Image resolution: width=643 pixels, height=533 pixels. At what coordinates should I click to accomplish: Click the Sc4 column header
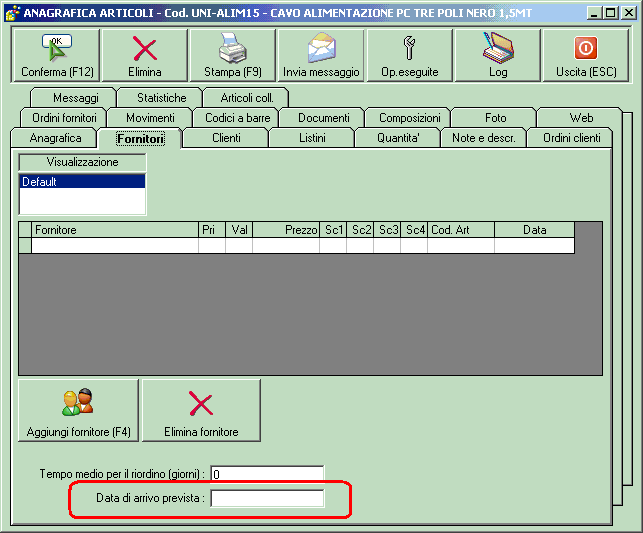coord(414,230)
